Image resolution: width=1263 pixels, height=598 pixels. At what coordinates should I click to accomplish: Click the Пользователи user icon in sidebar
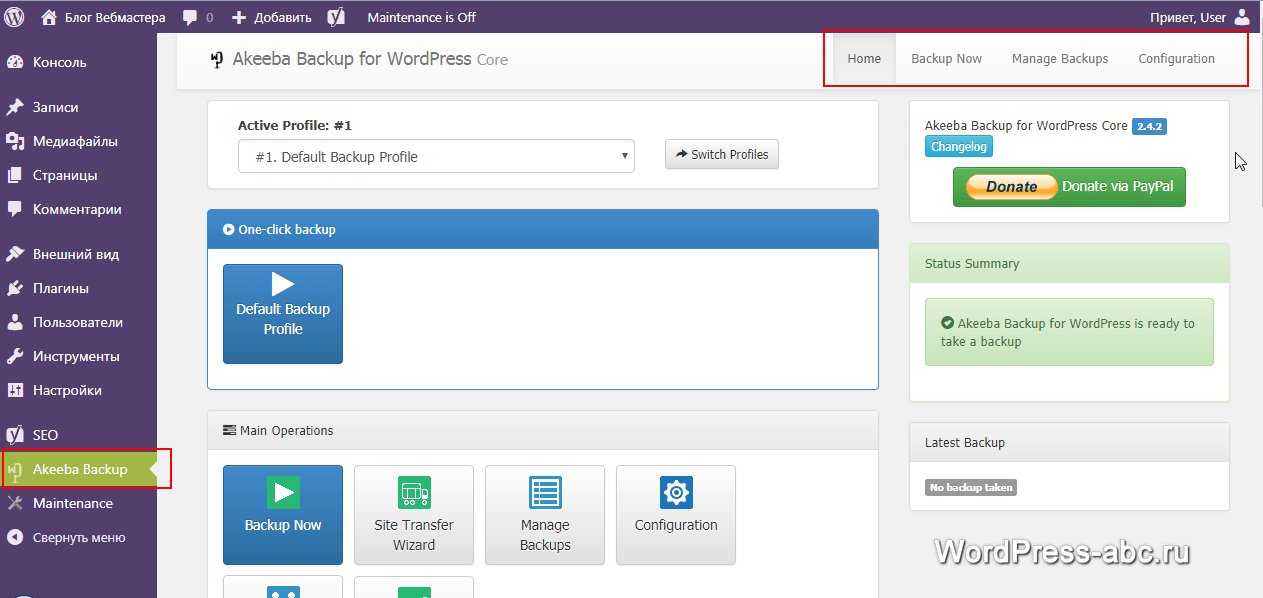click(15, 322)
